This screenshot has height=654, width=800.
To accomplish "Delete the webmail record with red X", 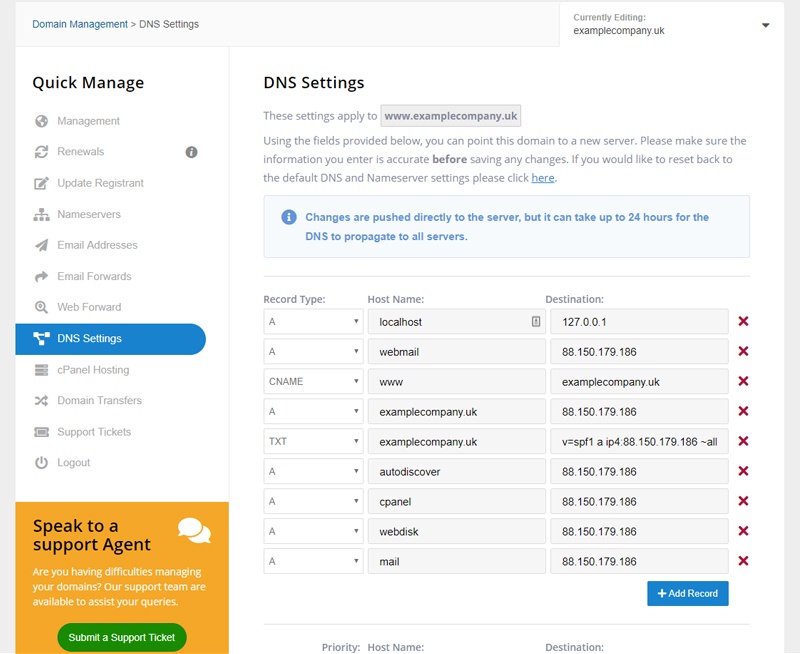I will pos(743,351).
